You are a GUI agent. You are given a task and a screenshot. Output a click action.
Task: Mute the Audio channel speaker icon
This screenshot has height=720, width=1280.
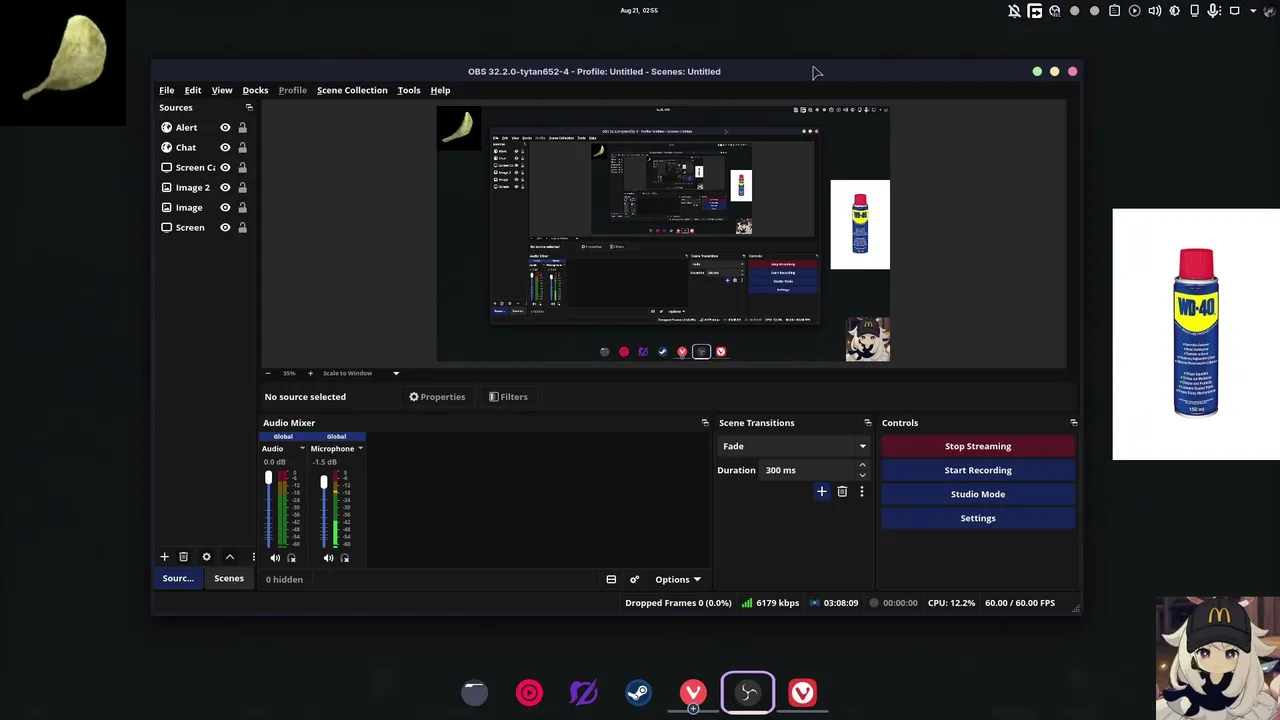click(x=275, y=558)
